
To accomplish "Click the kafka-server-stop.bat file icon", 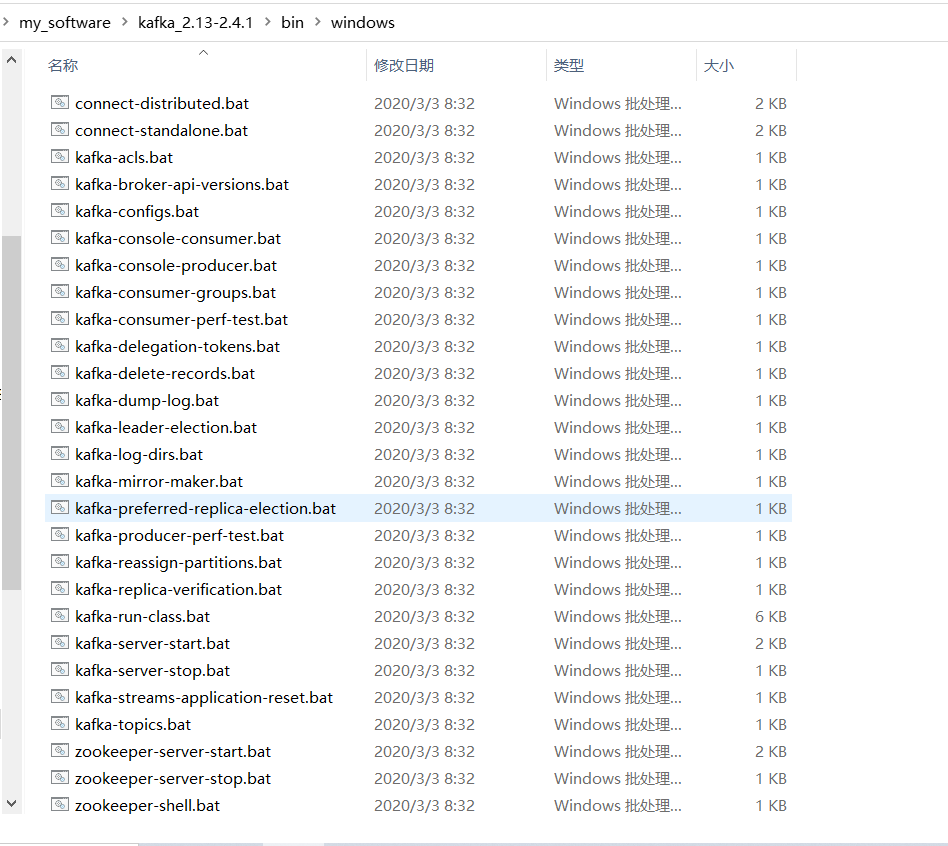I will pos(59,669).
